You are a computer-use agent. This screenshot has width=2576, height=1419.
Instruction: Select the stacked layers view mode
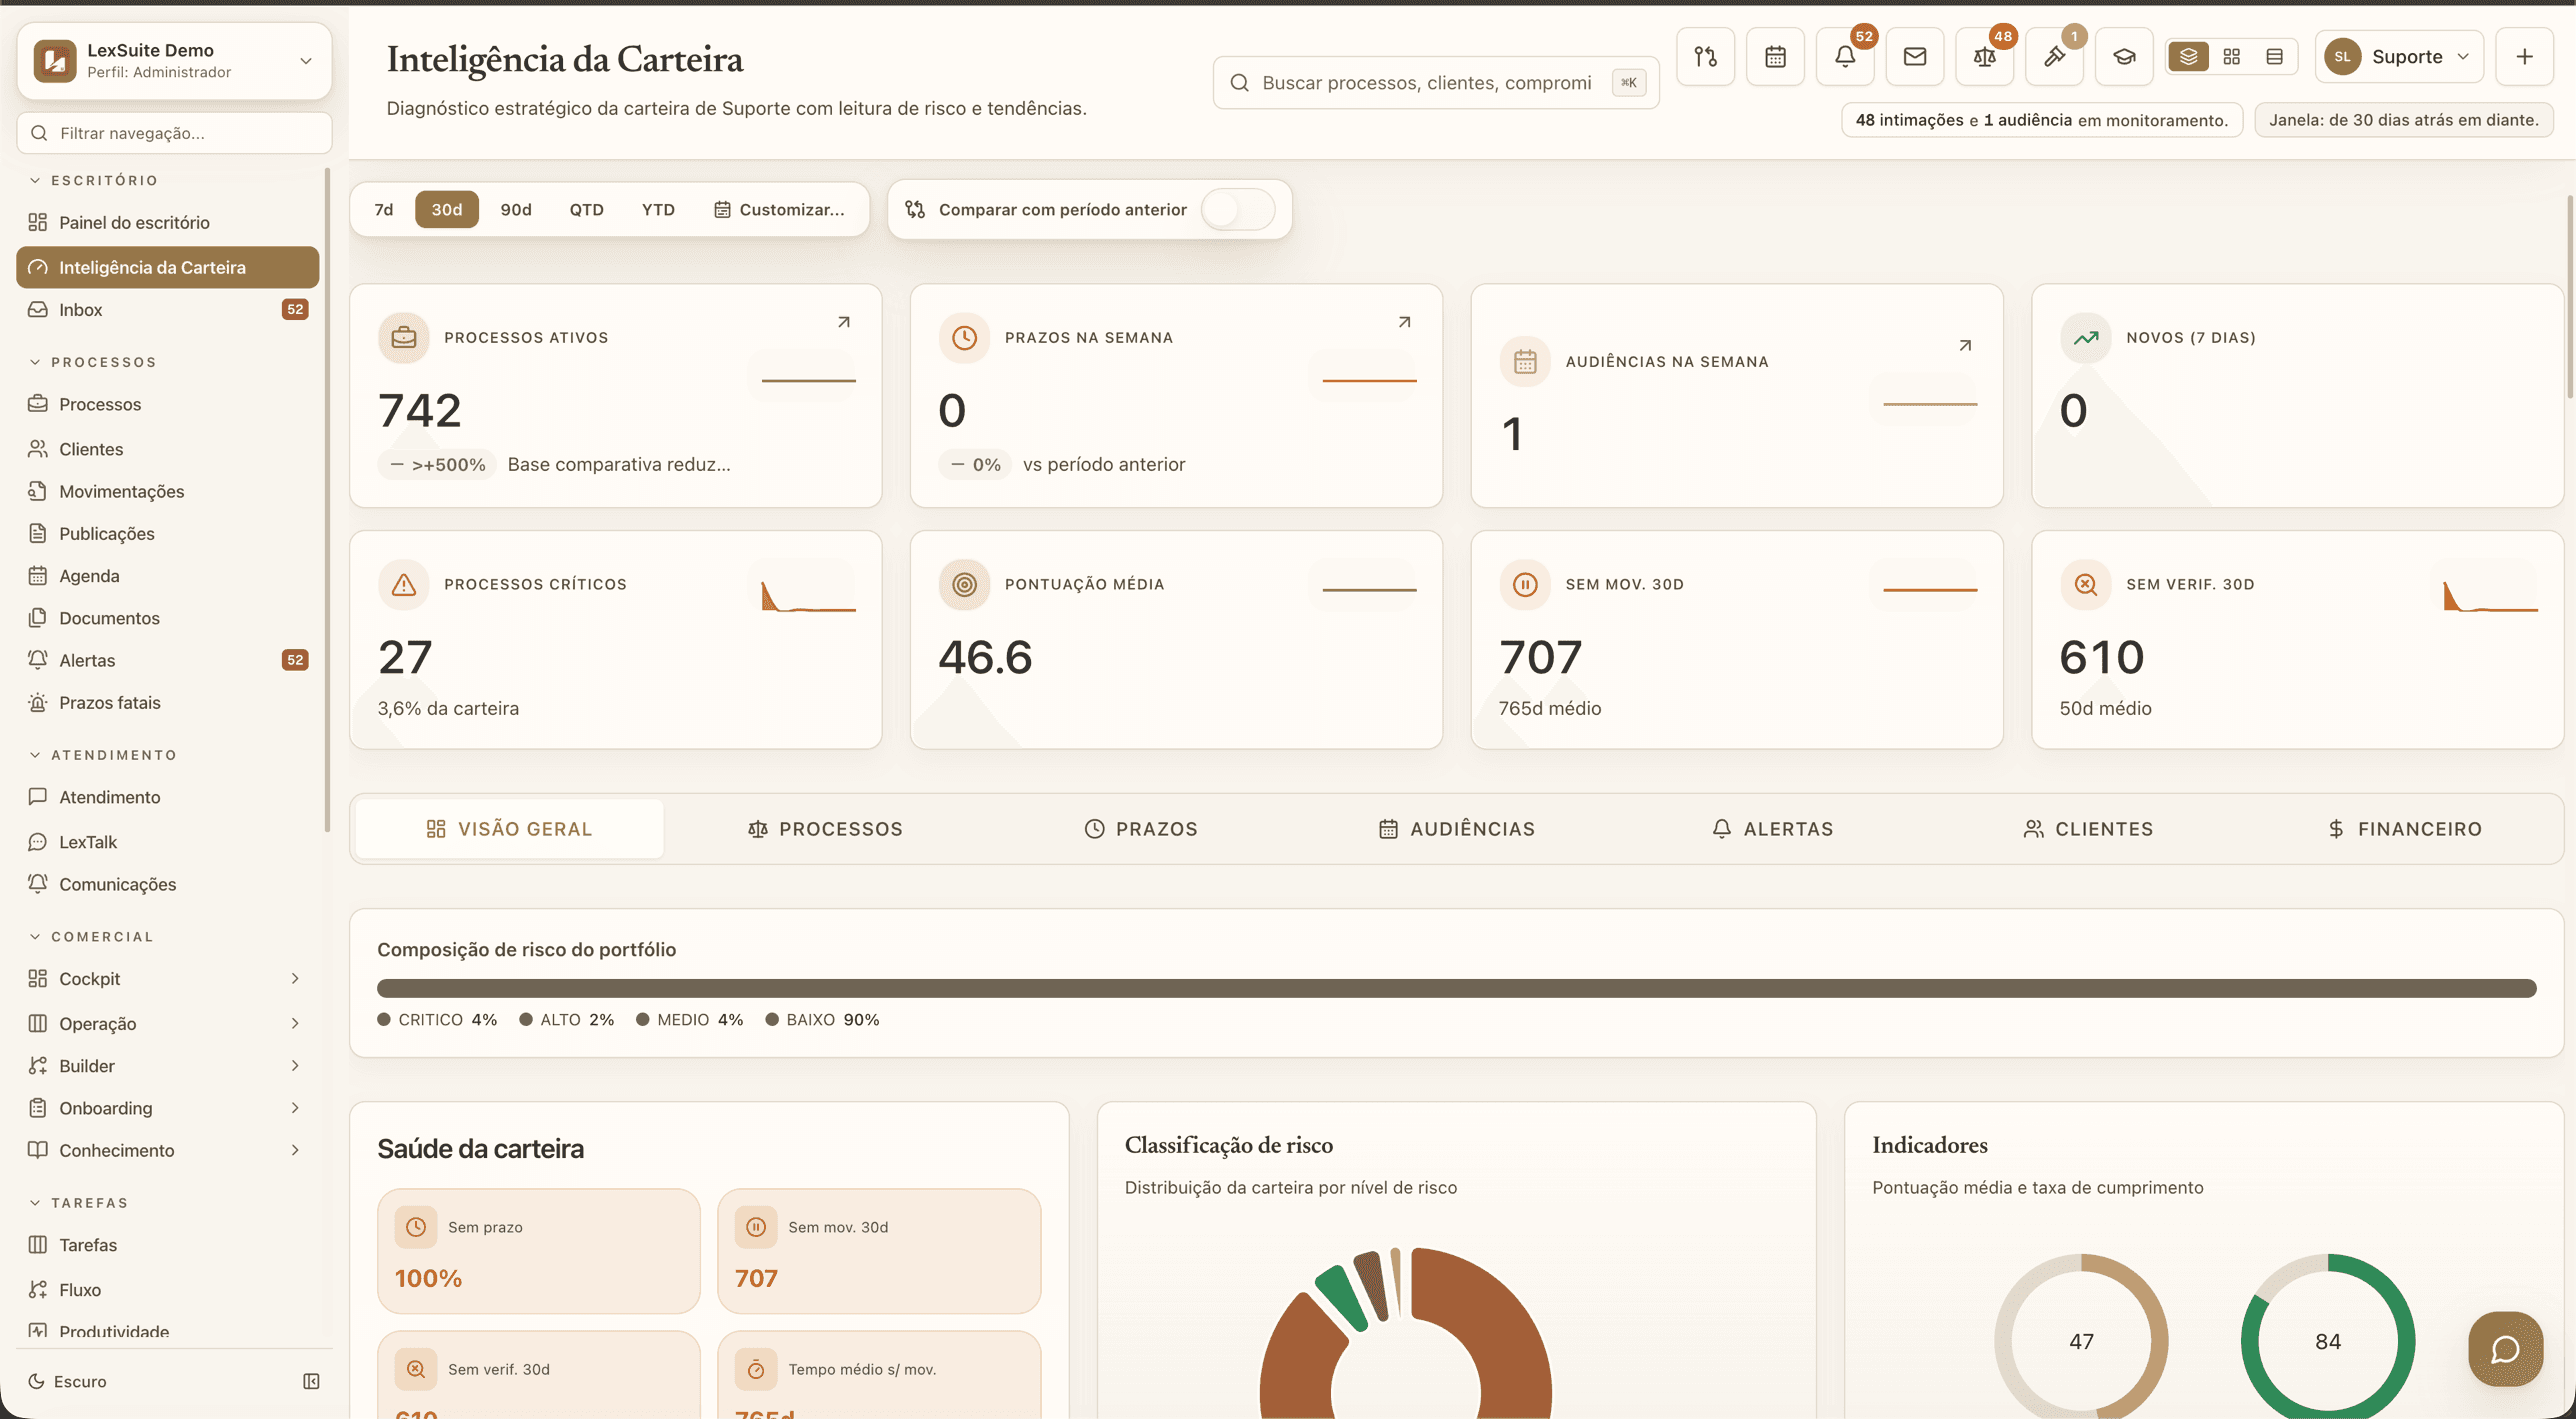(x=2188, y=57)
